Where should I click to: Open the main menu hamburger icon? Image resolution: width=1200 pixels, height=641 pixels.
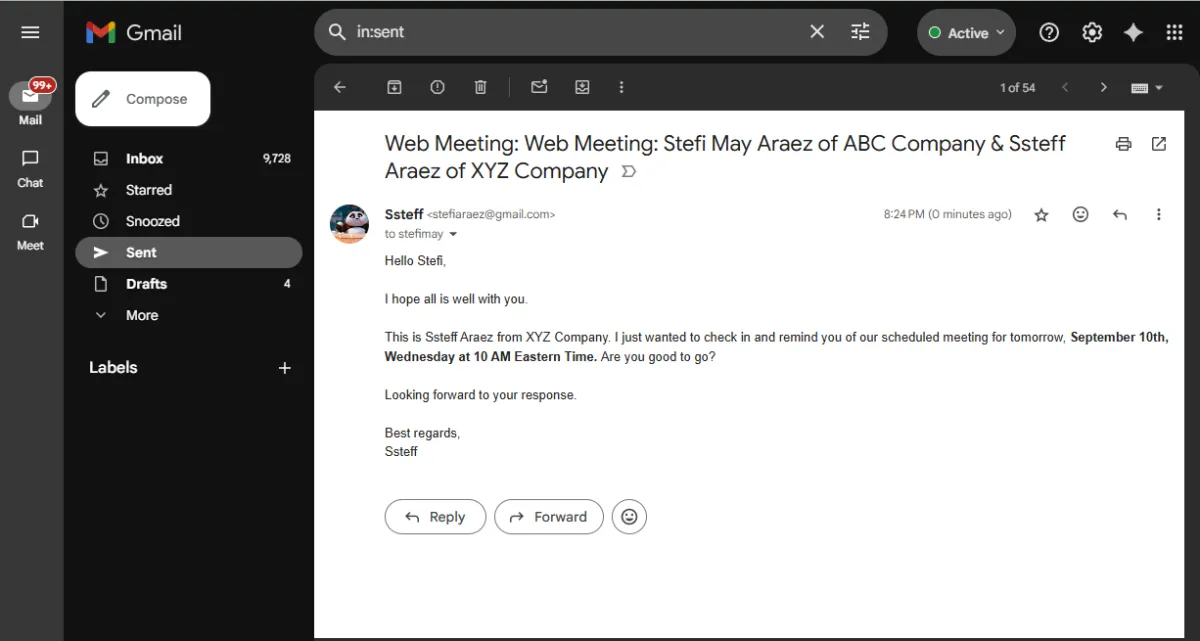pos(30,32)
